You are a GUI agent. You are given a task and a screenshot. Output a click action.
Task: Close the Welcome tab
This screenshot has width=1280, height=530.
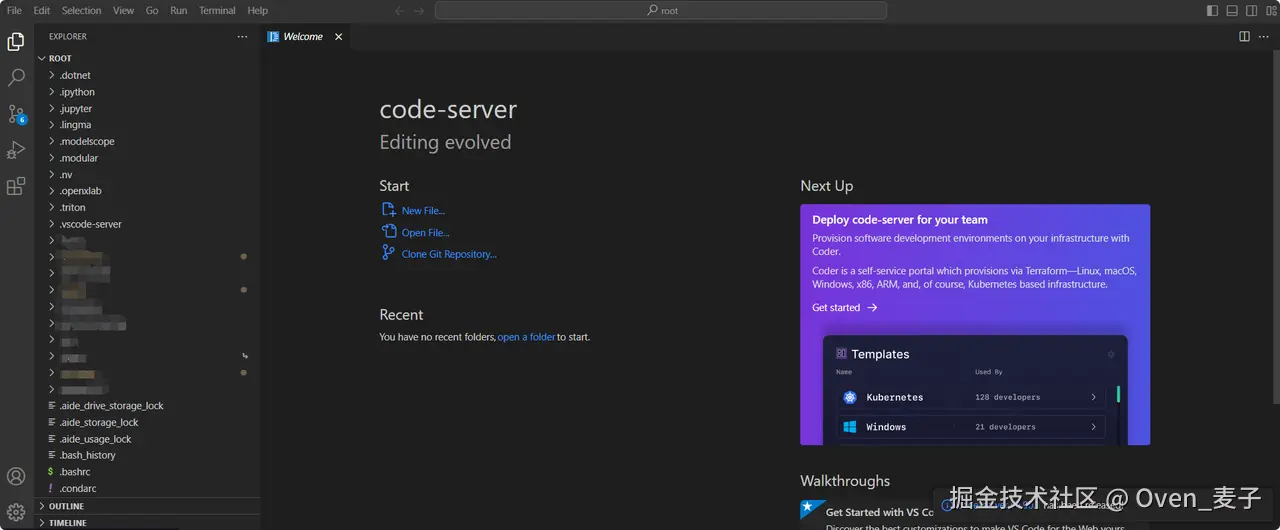click(x=338, y=36)
